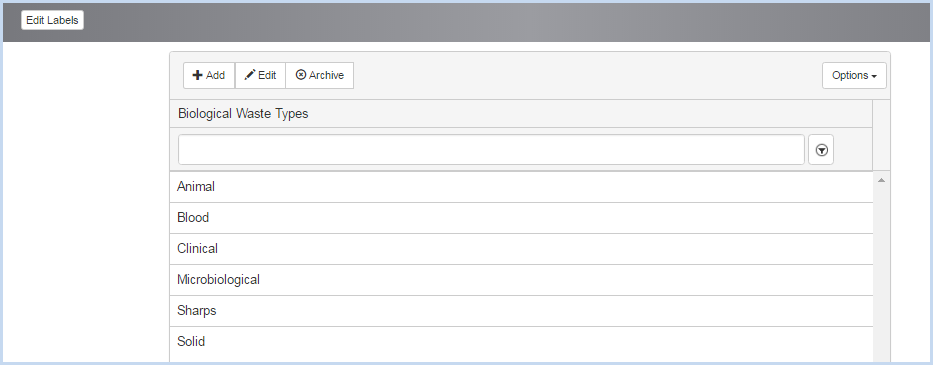The image size is (933, 365).
Task: Select the Animal waste type row
Action: pos(521,187)
